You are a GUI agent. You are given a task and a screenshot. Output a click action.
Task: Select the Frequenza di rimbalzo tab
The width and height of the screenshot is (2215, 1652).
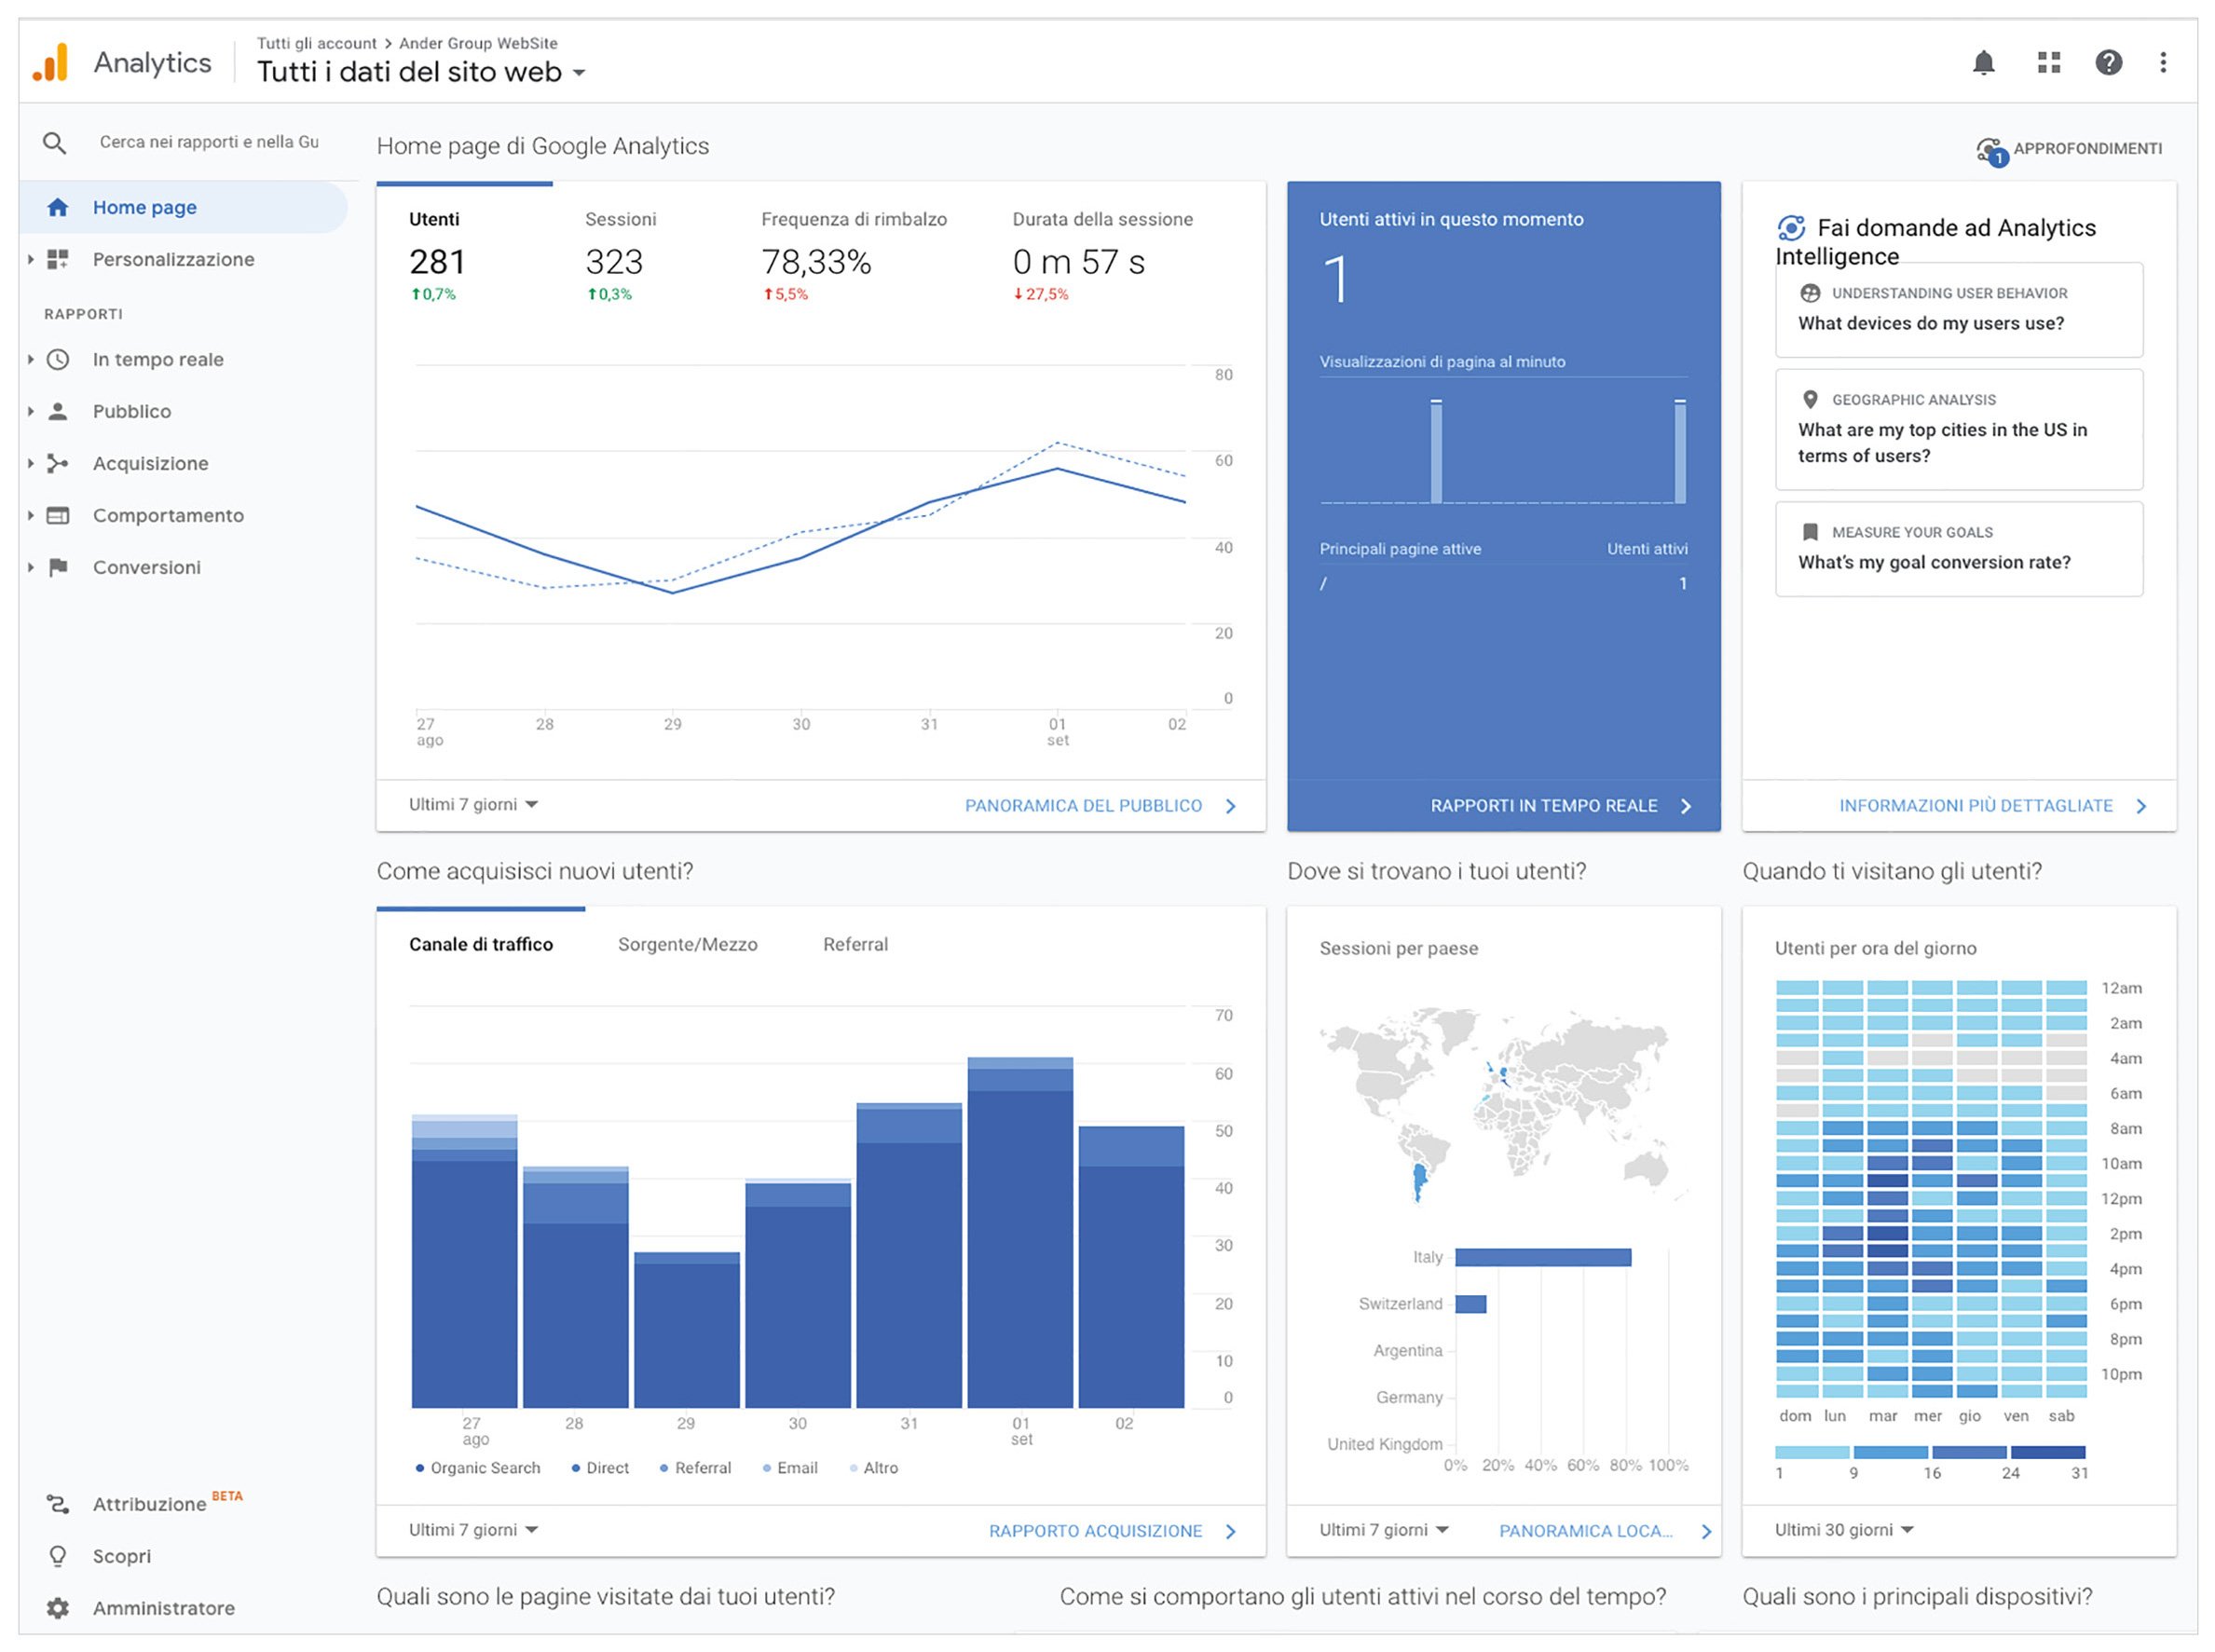tap(853, 255)
